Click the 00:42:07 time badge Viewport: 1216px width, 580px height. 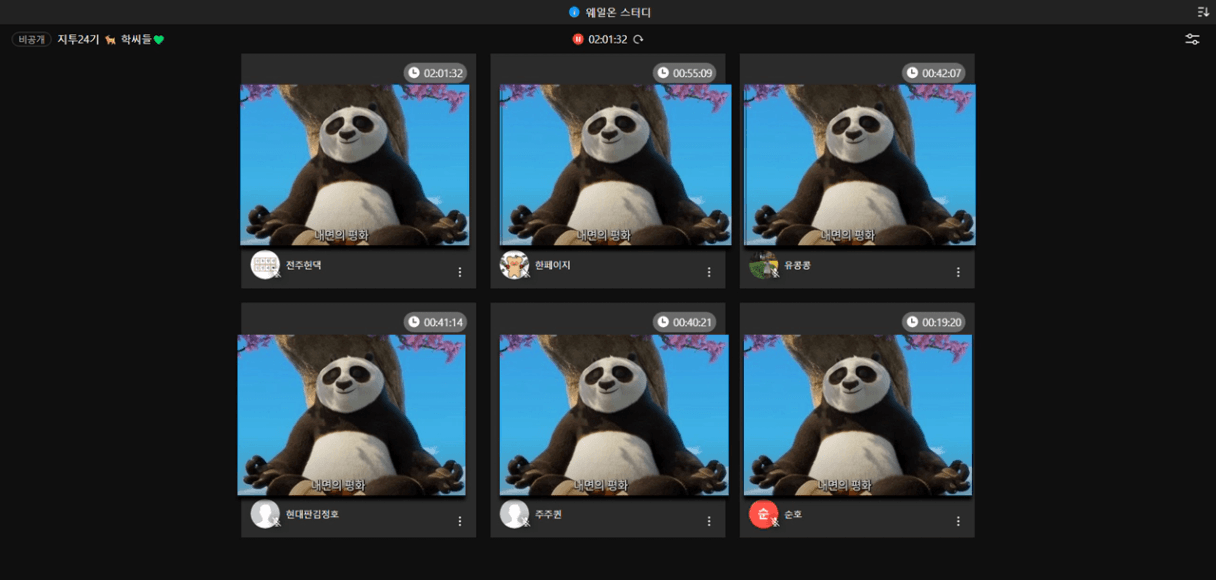933,73
